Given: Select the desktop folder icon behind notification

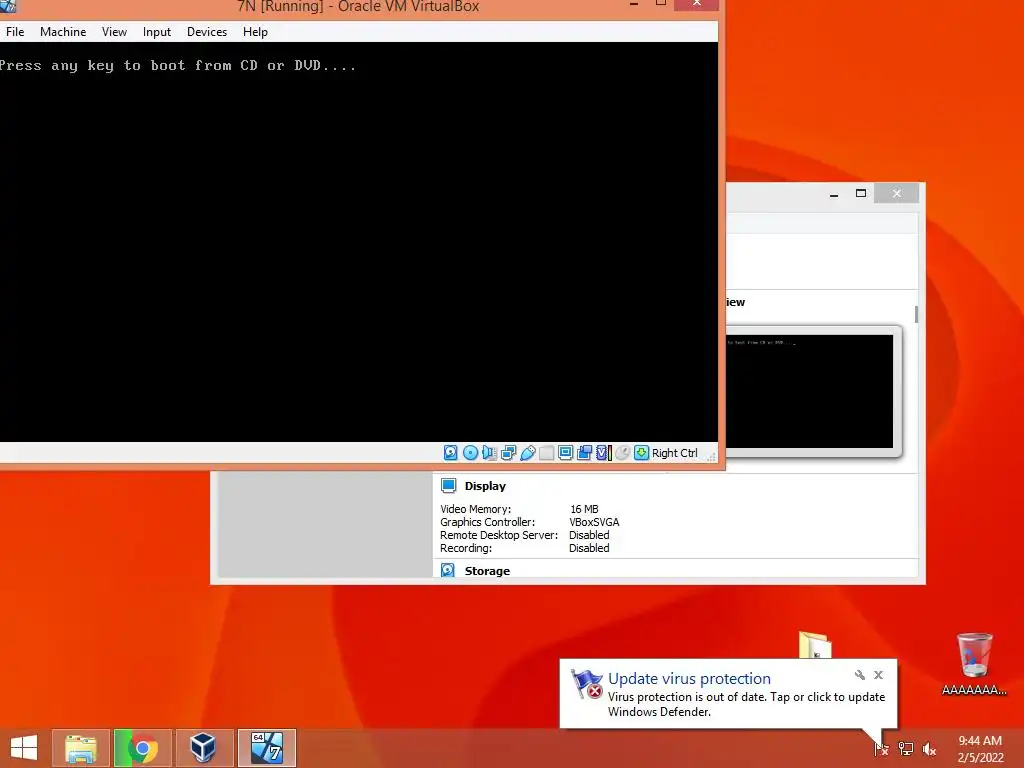Looking at the screenshot, I should [x=815, y=645].
